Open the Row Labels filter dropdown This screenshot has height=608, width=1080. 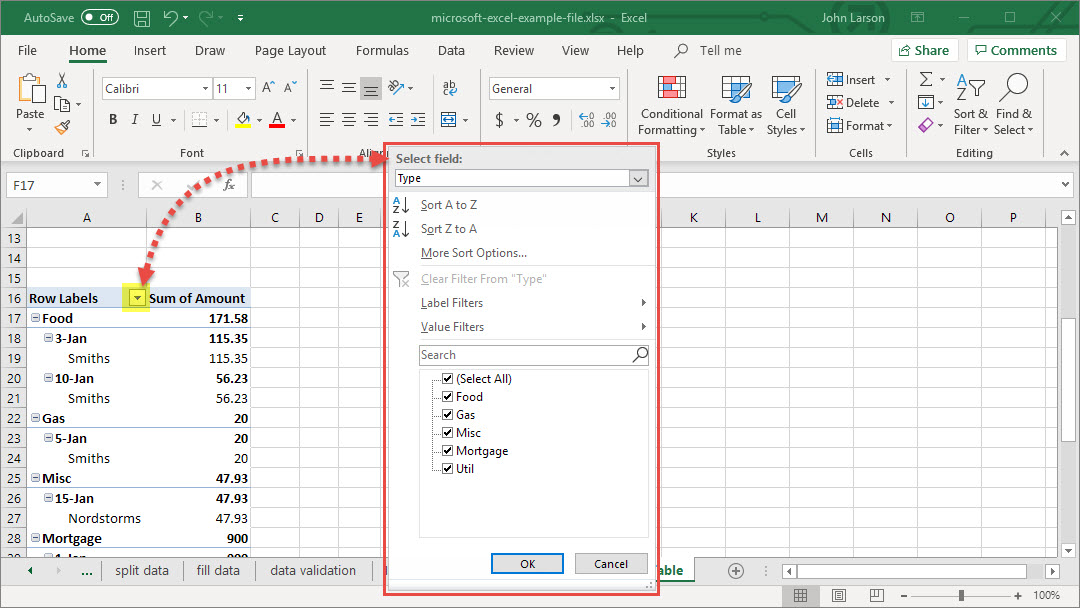(137, 298)
